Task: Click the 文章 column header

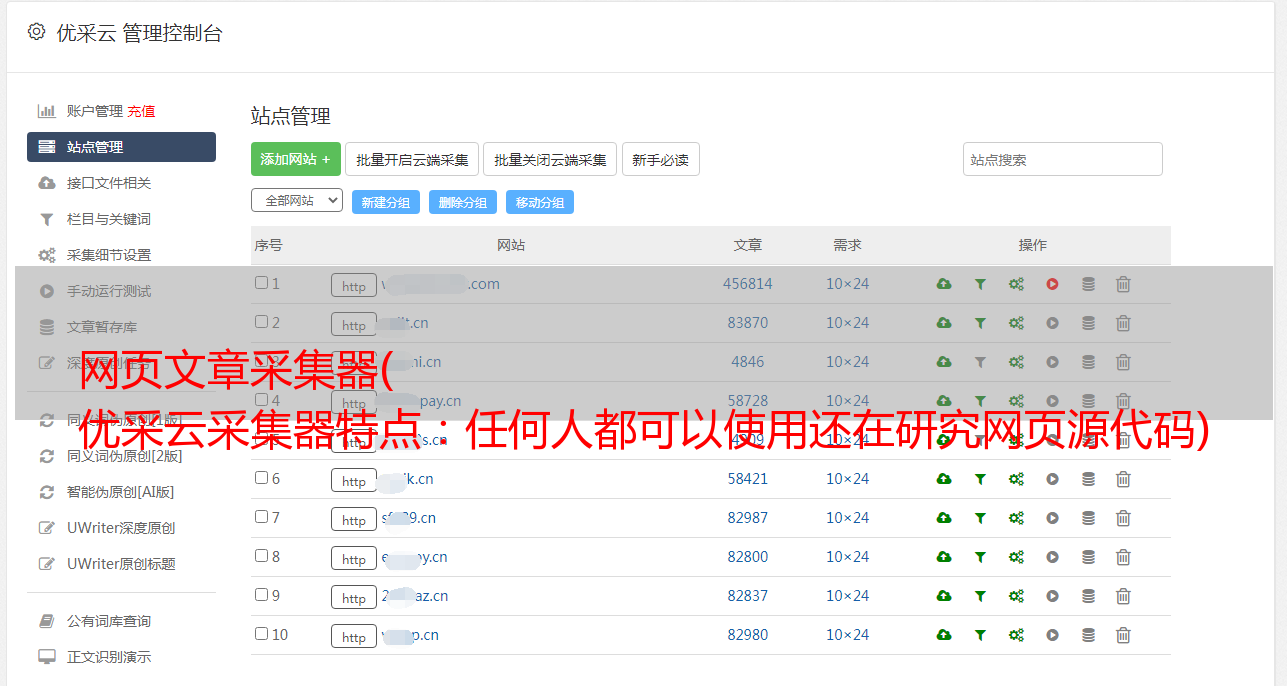Action: tap(748, 245)
